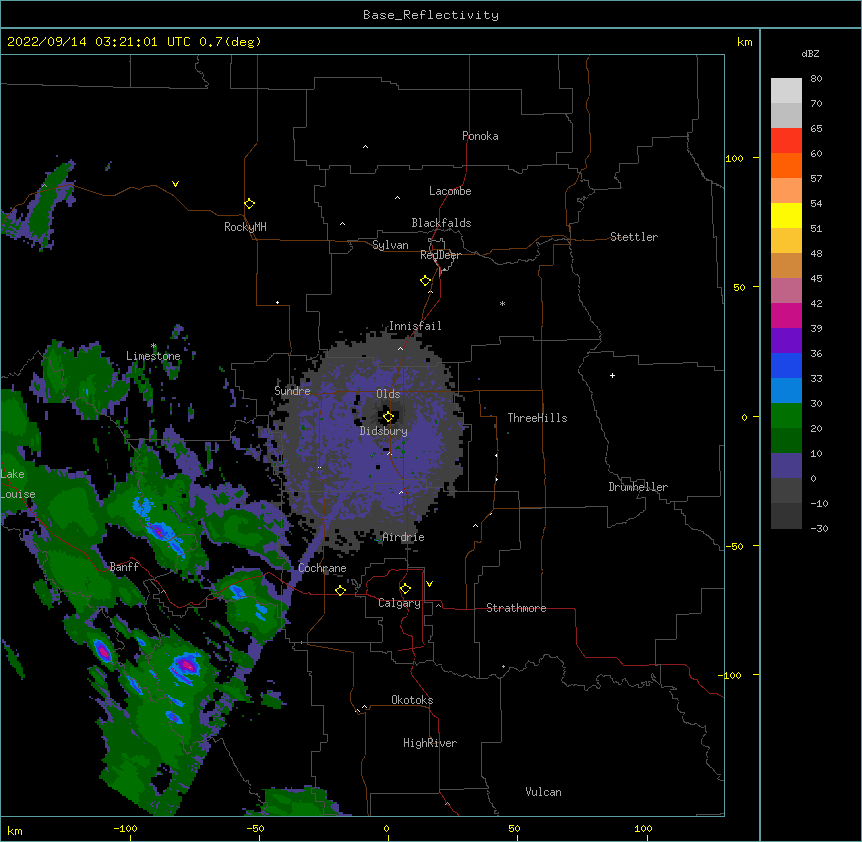Click the Blackfalds city label
The width and height of the screenshot is (862, 842).
[441, 223]
